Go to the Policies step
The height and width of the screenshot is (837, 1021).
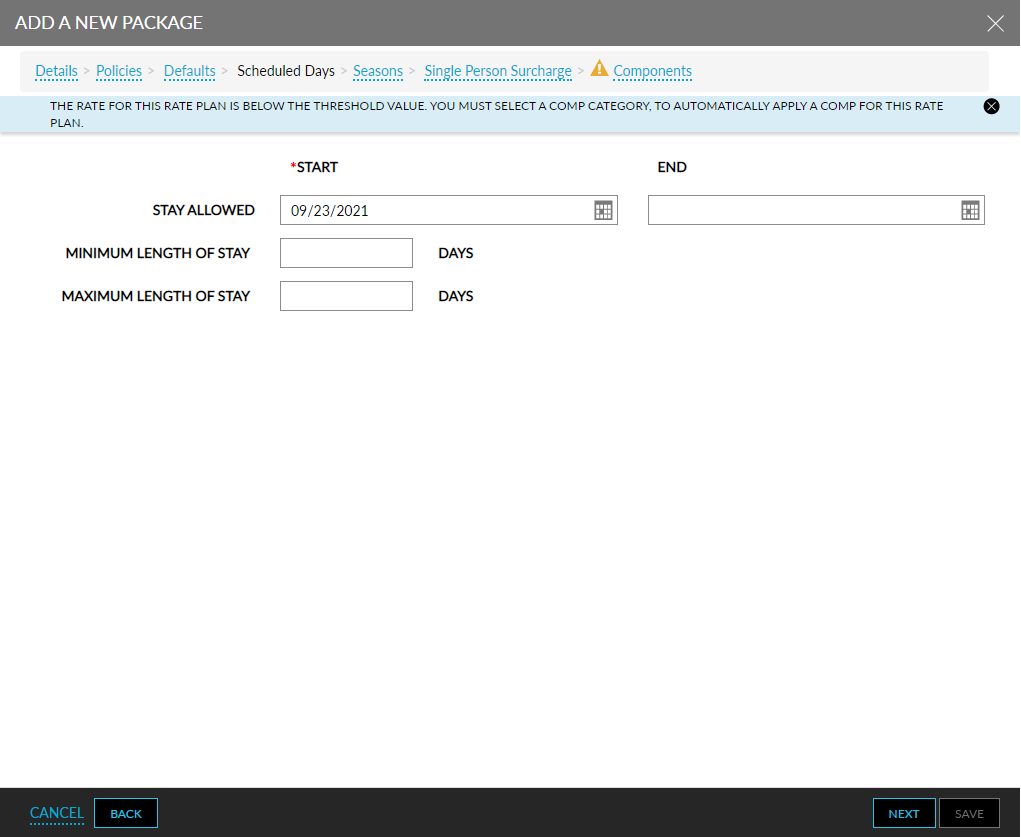(119, 71)
